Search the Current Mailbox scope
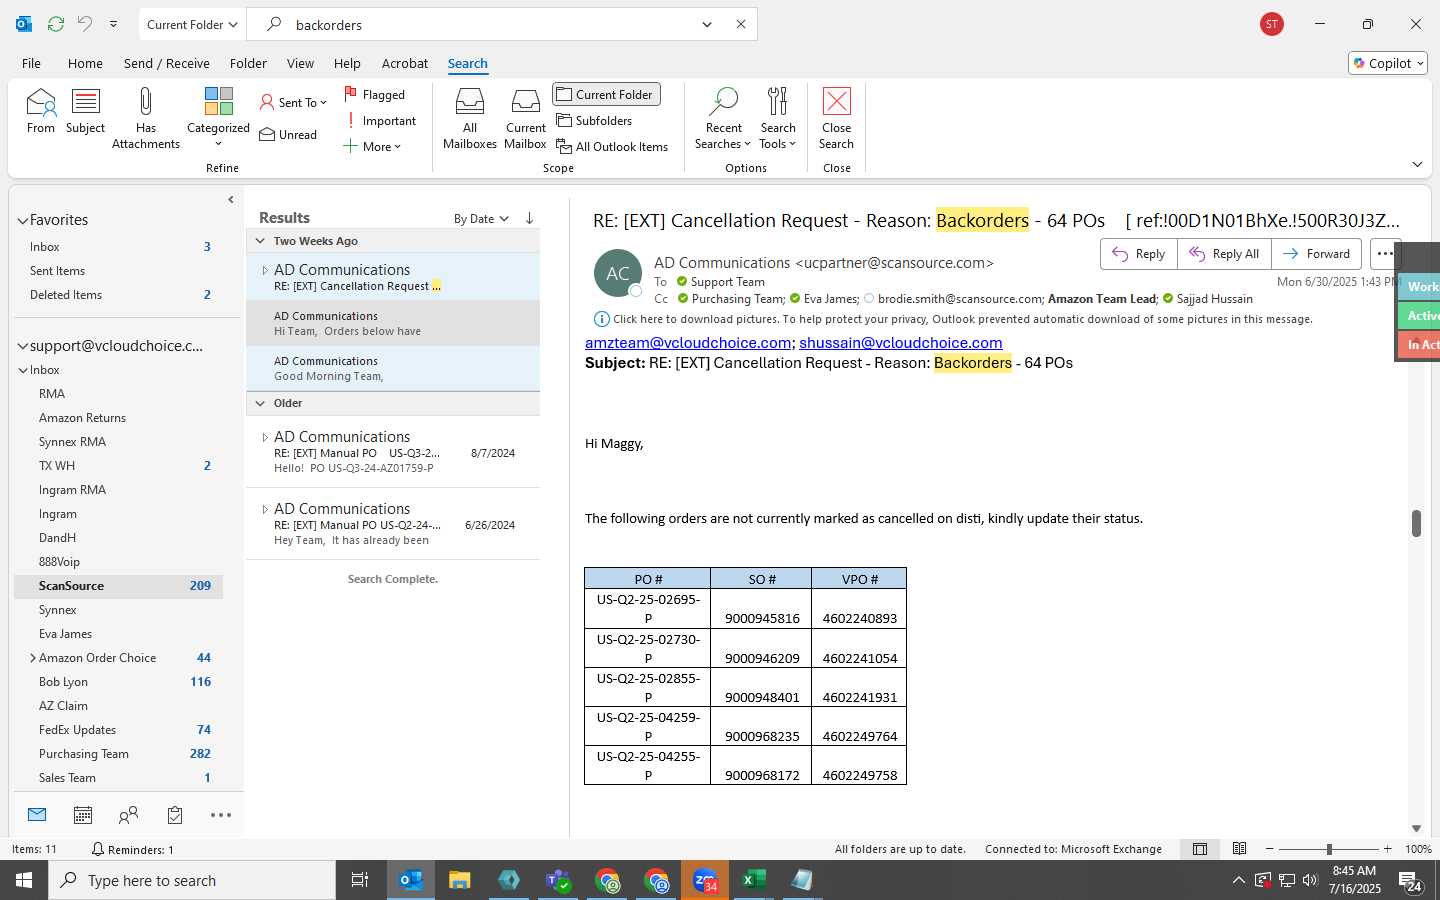Image resolution: width=1440 pixels, height=900 pixels. coord(526,118)
